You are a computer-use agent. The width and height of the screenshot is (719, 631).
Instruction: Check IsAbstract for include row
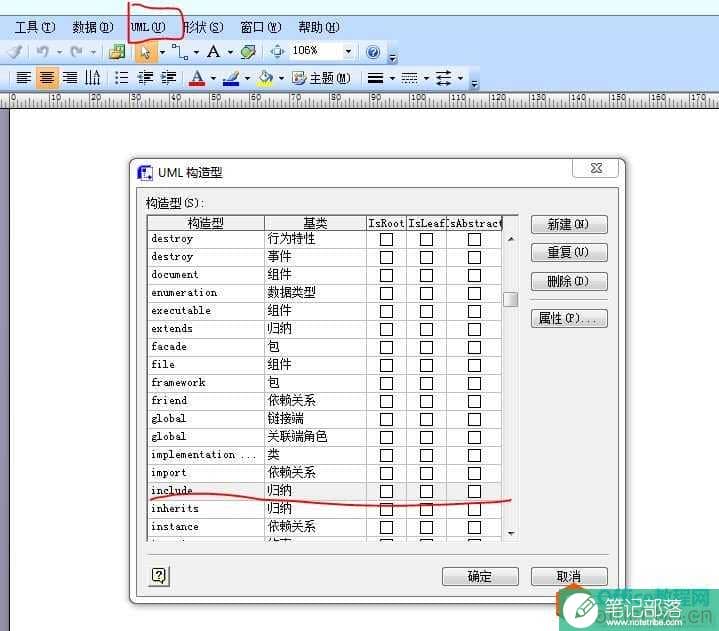pyautogui.click(x=474, y=491)
